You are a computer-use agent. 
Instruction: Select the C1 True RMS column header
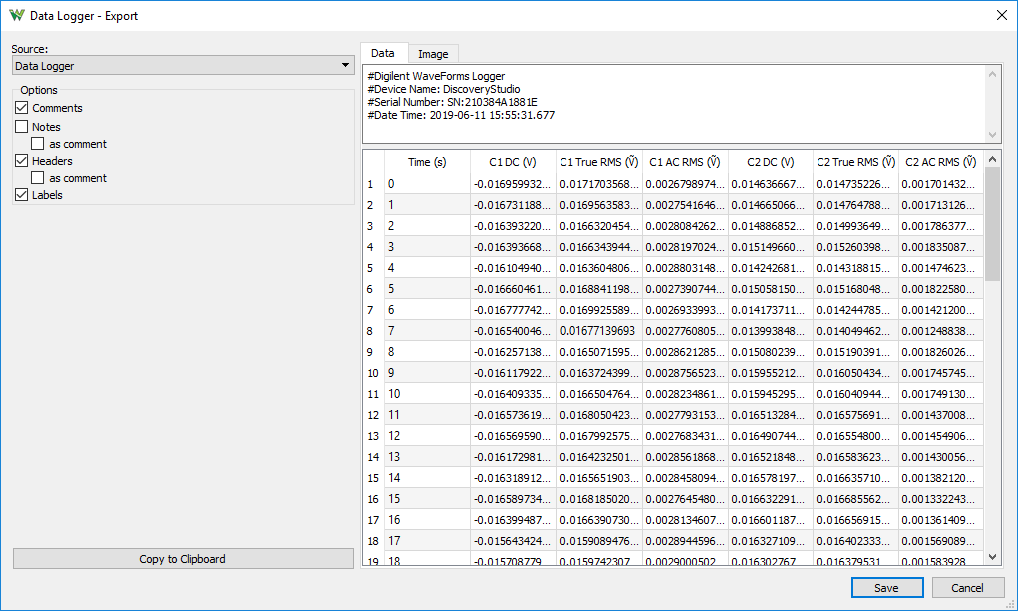pos(599,162)
